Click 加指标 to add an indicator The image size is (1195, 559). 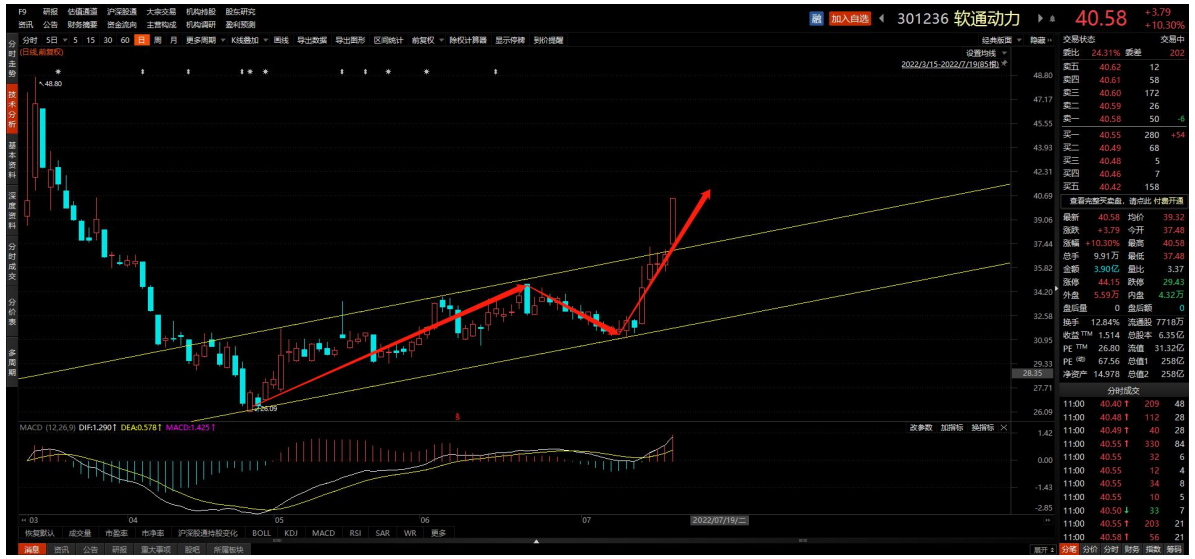(951, 428)
